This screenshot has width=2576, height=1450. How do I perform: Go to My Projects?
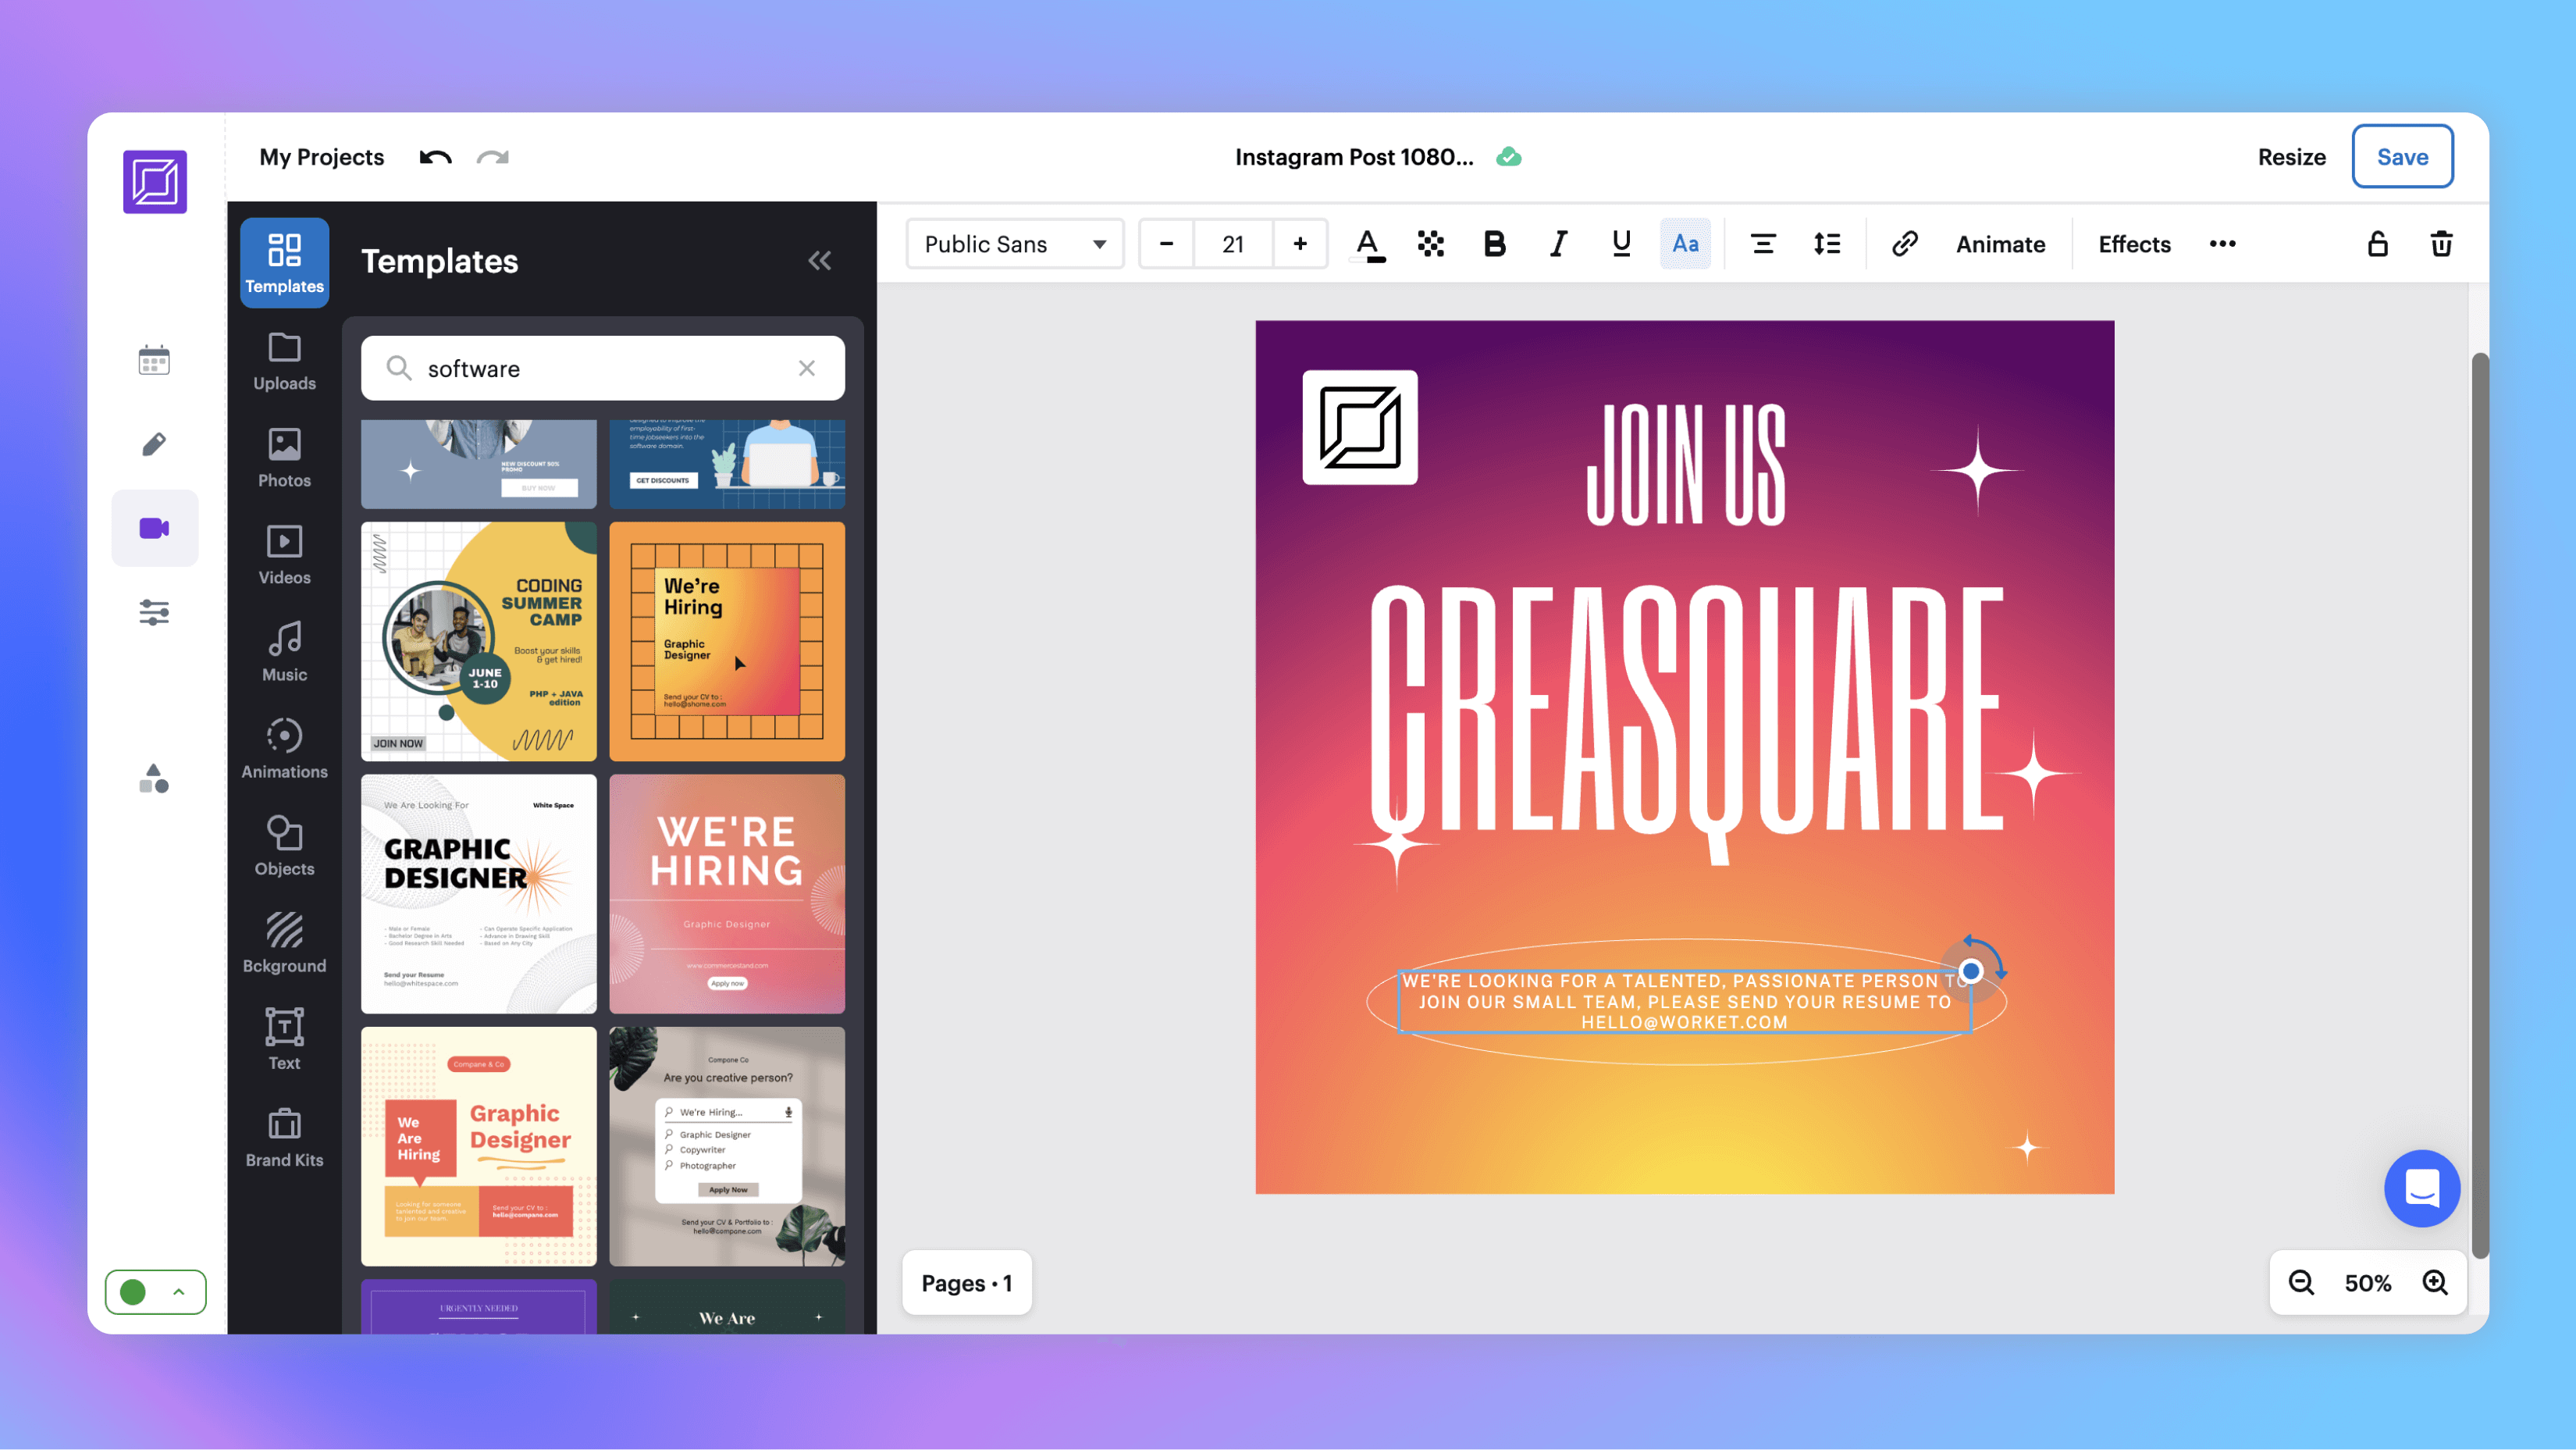pyautogui.click(x=321, y=156)
